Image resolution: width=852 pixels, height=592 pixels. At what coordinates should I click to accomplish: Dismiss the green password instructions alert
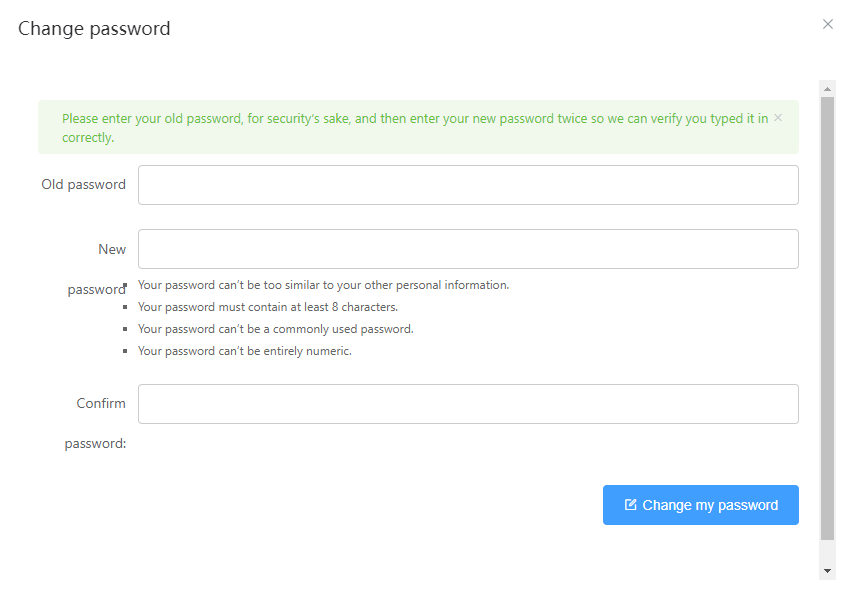coord(777,117)
